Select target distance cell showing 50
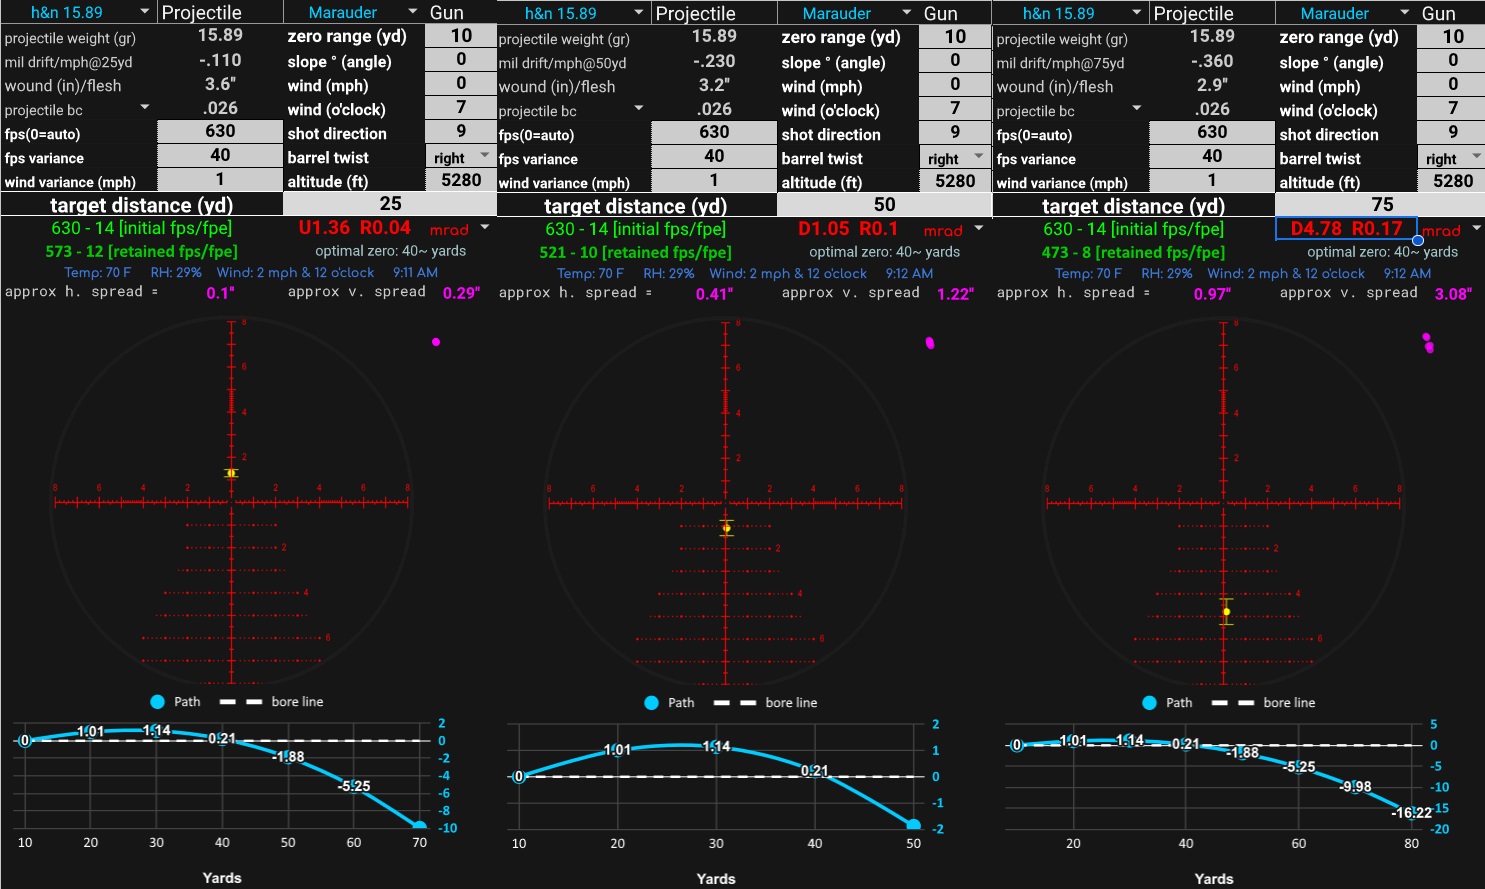1485x889 pixels. click(x=884, y=205)
